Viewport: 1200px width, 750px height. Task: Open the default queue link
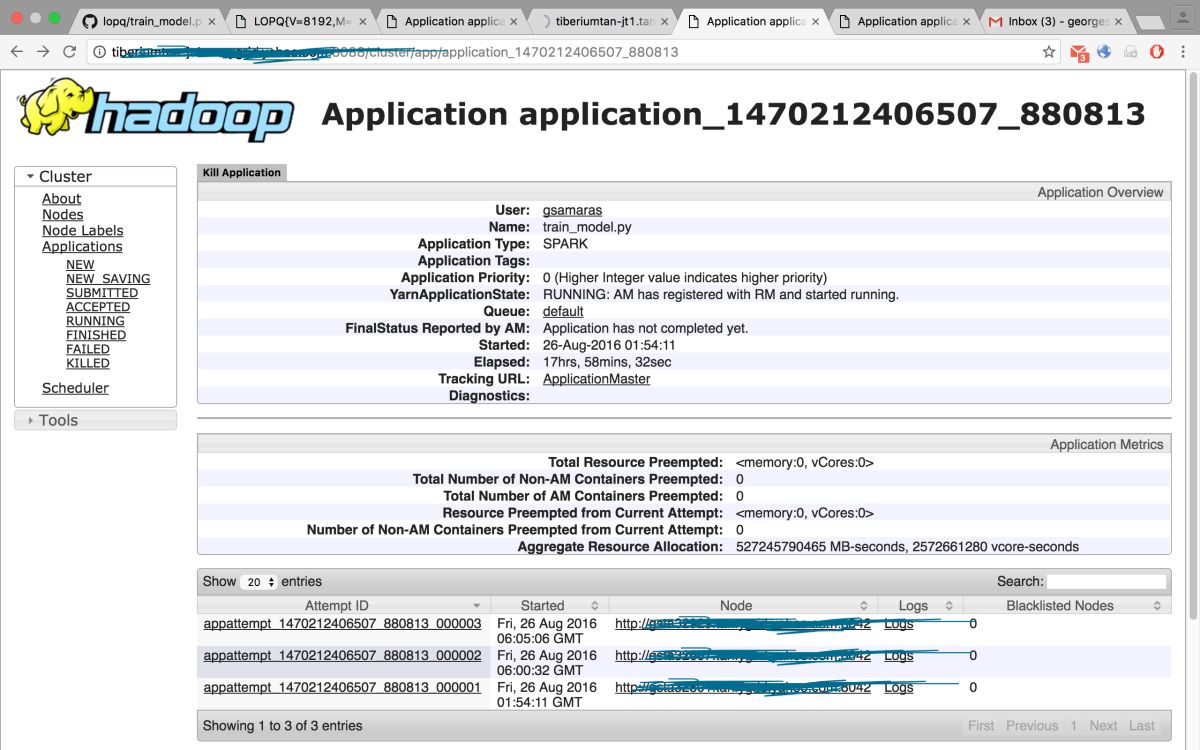(563, 311)
